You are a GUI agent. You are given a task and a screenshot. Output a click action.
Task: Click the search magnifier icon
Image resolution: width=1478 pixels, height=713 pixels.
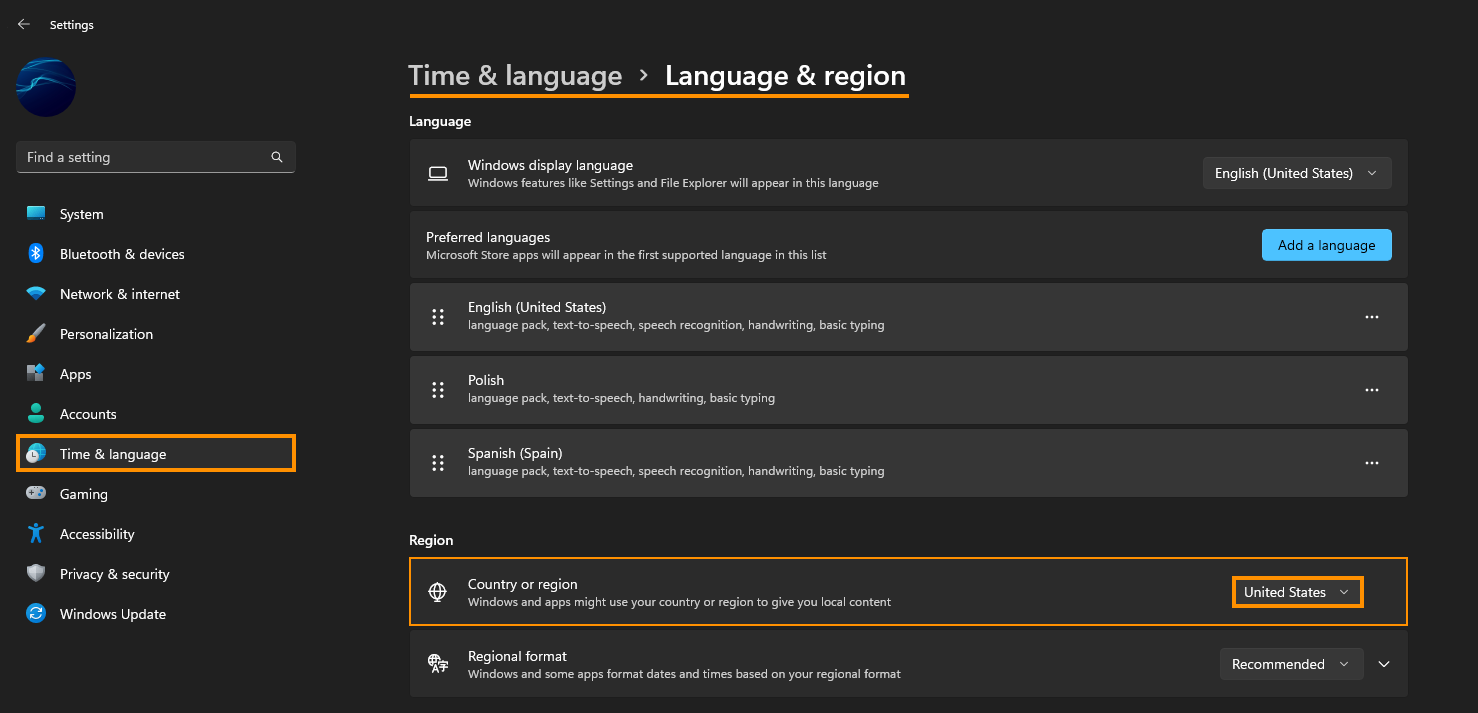277,157
